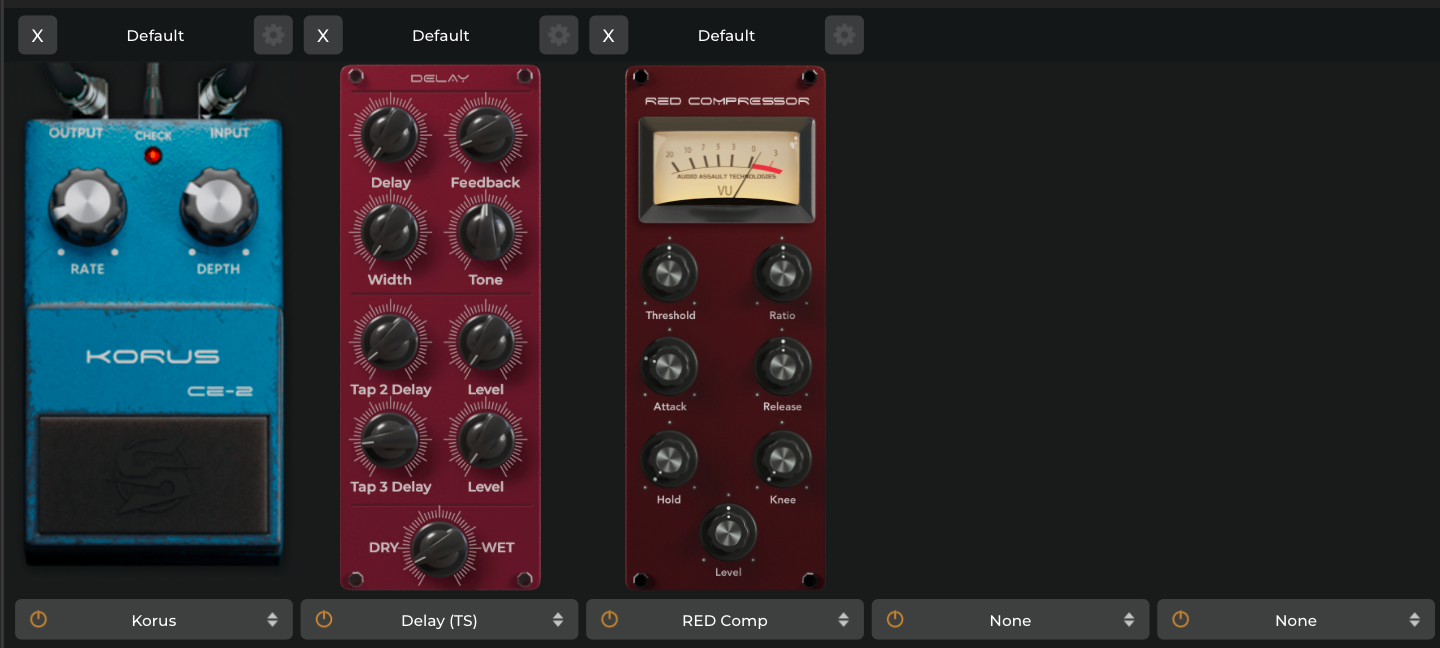
Task: Click the Default preset name above Delay
Action: [x=440, y=35]
